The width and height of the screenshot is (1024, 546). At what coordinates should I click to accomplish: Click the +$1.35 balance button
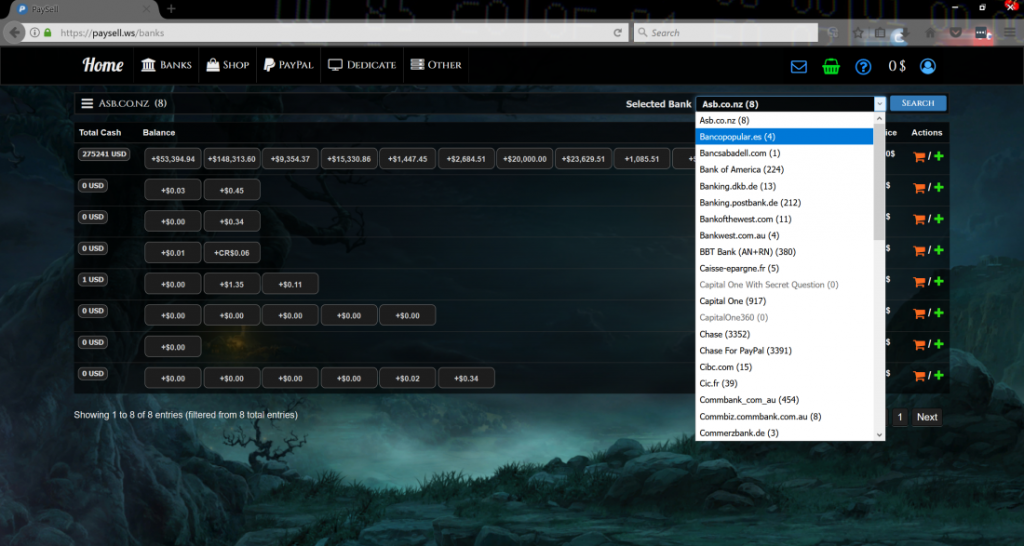pos(232,284)
